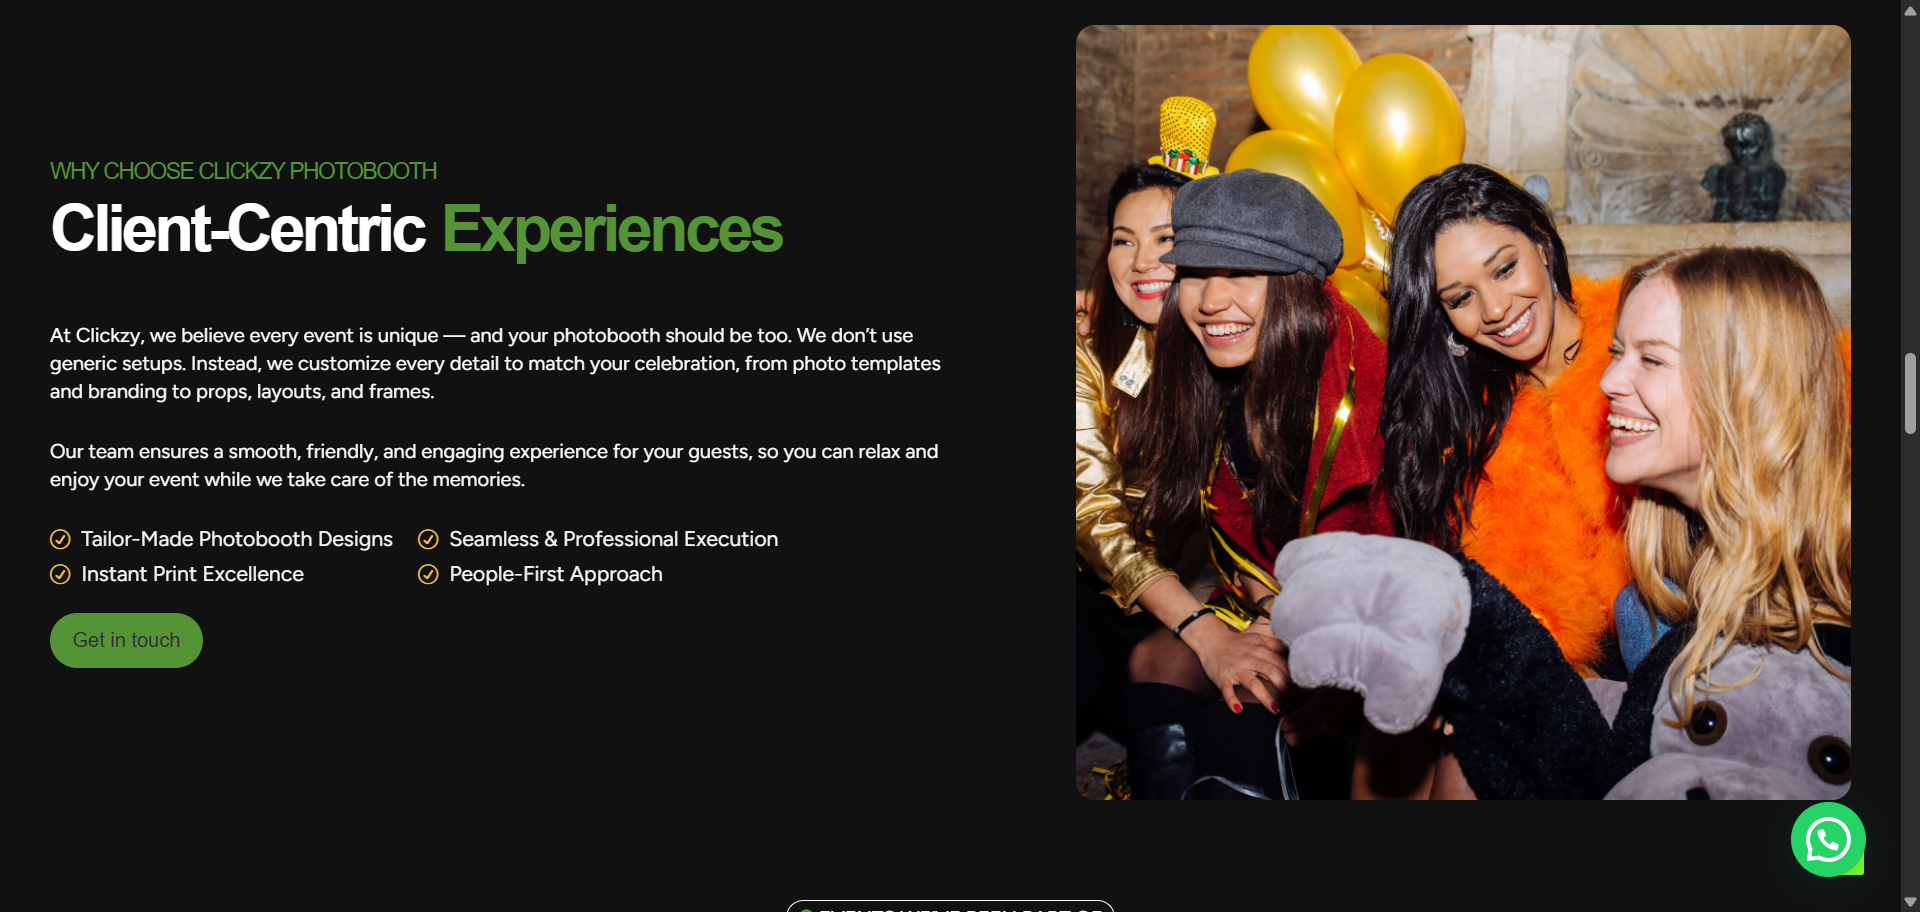This screenshot has width=1920, height=912.
Task: Click the paragraph starting Our team ensures
Action: pyautogui.click(x=494, y=465)
